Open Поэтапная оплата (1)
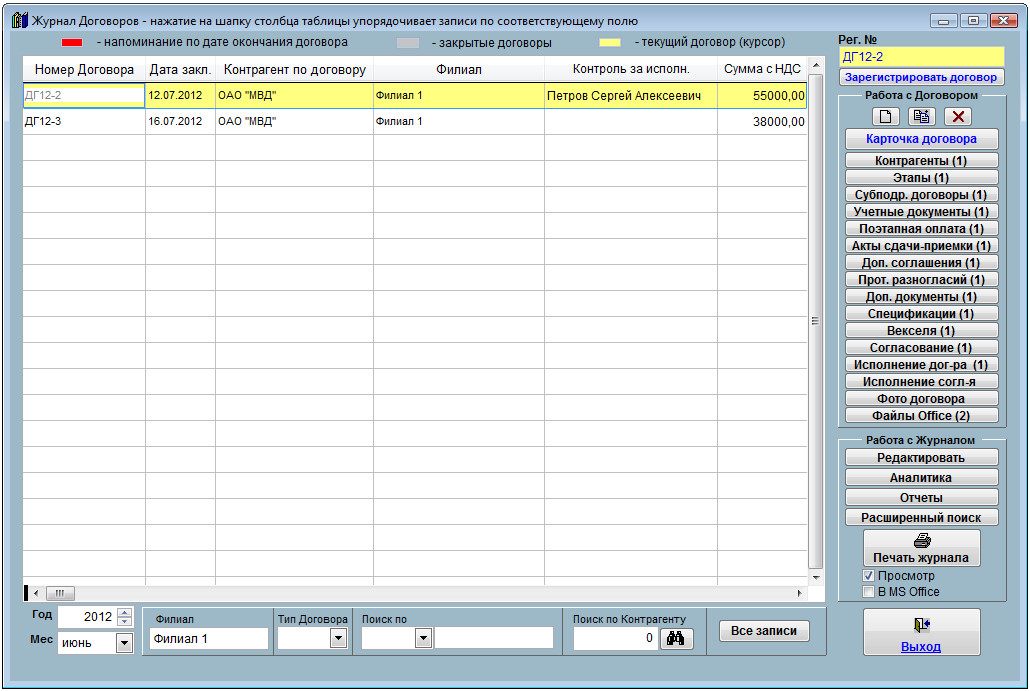Viewport: 1030px width, 691px height. pos(921,229)
